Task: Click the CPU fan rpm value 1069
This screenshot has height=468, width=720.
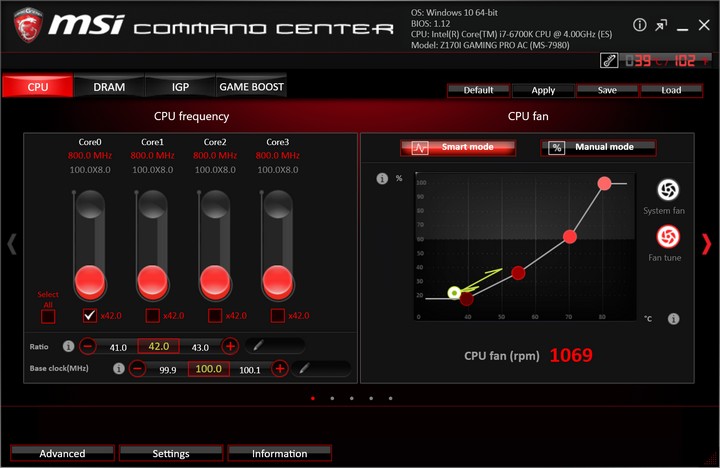Action: pyautogui.click(x=571, y=355)
